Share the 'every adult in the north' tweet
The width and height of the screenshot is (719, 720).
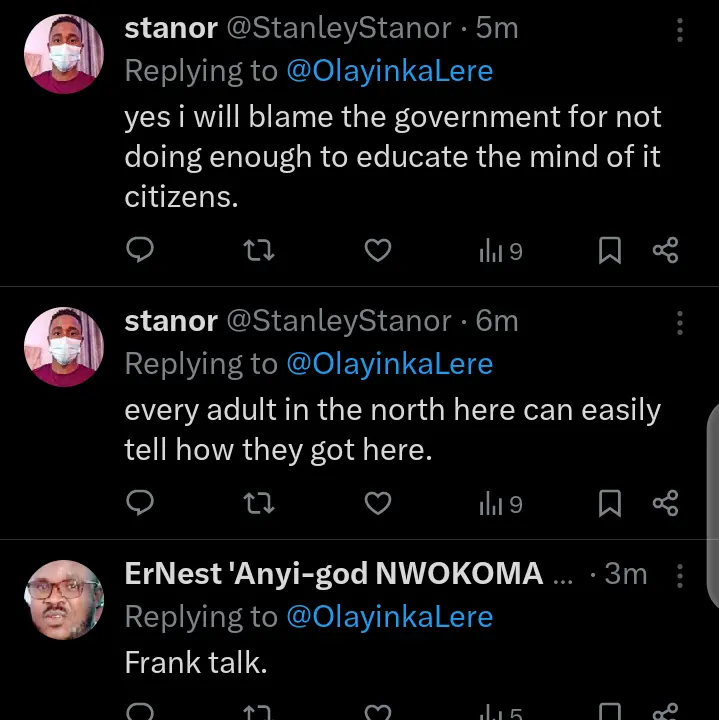tap(666, 503)
